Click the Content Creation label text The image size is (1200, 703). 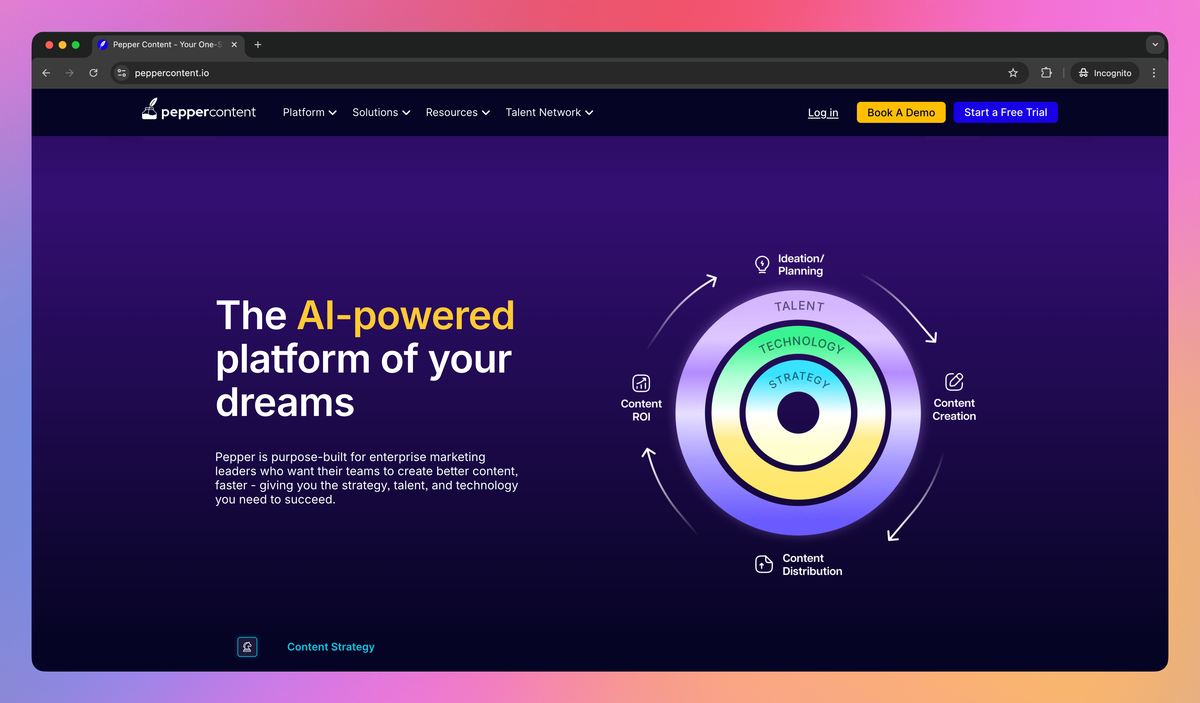tap(954, 409)
